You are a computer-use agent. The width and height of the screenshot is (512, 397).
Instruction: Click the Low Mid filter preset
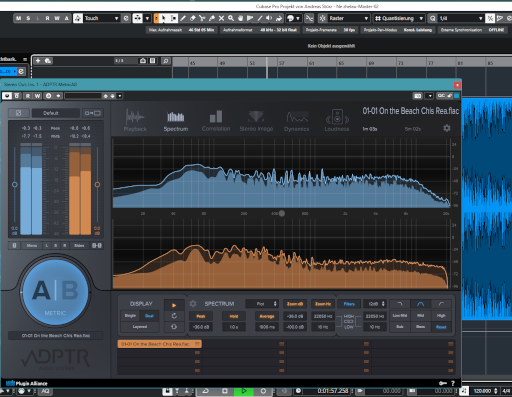click(400, 315)
